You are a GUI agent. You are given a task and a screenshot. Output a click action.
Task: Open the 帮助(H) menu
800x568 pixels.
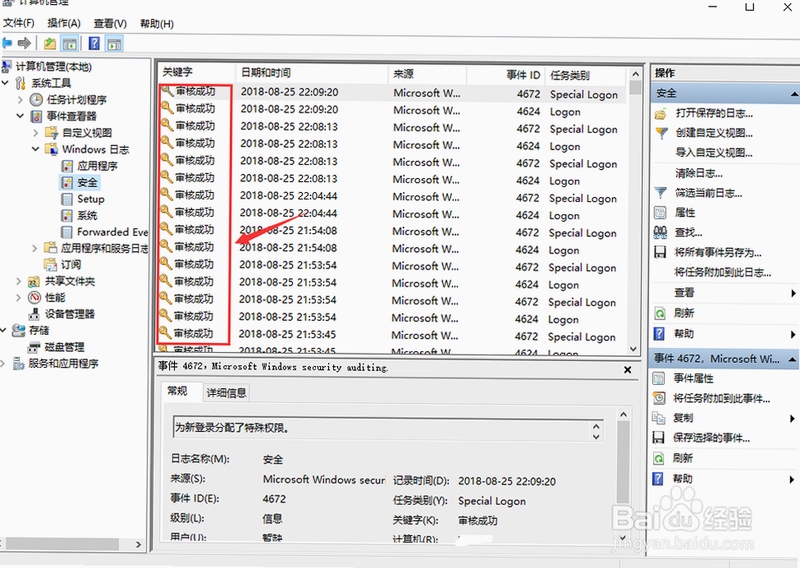pos(157,24)
